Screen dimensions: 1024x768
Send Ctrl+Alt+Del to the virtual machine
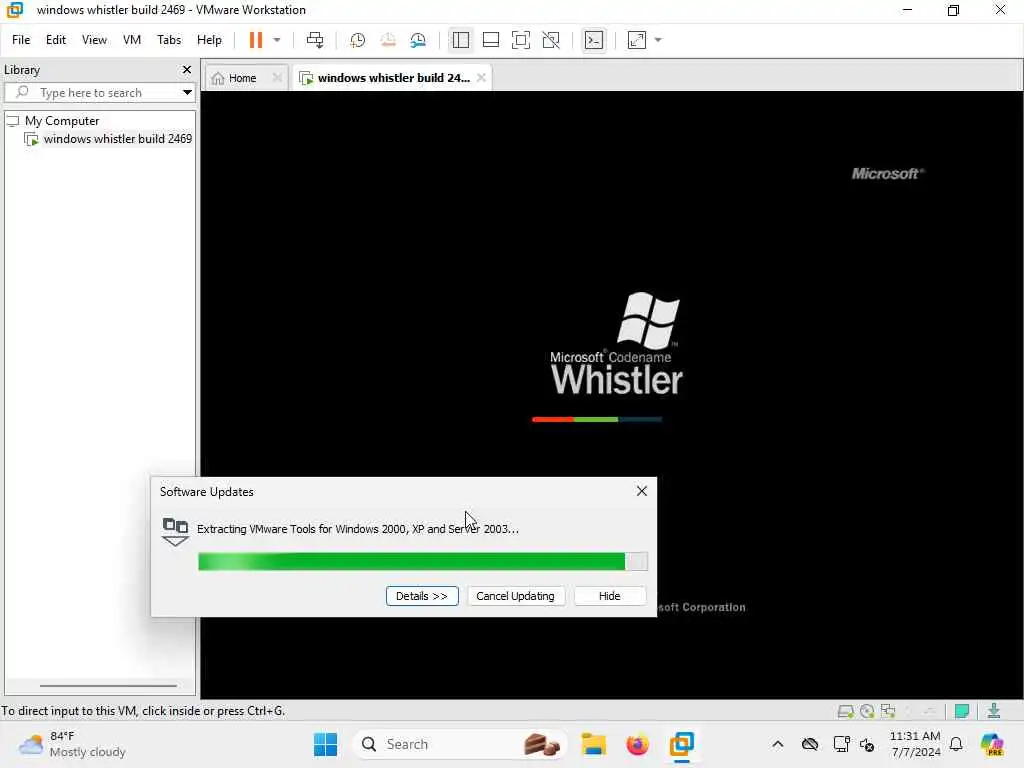[x=315, y=40]
